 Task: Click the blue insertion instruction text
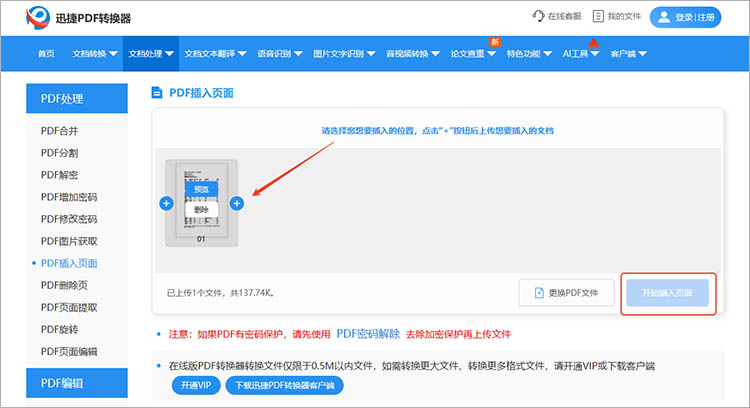[438, 131]
